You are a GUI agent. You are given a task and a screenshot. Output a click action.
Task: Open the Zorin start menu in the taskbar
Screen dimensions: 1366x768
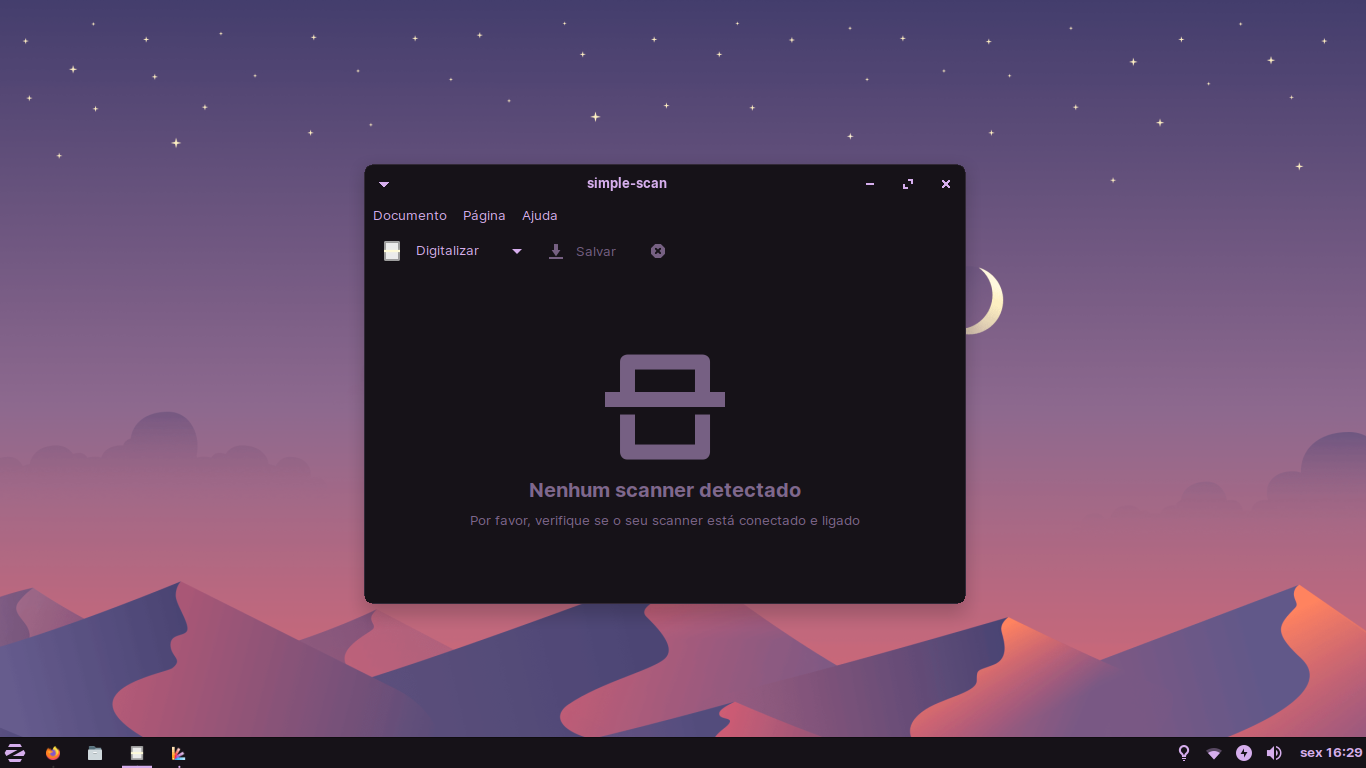[15, 753]
